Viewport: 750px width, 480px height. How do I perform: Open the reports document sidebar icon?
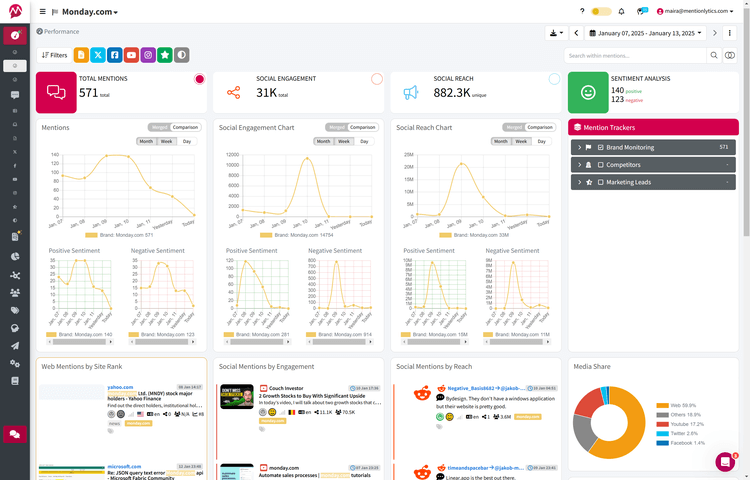(15, 237)
